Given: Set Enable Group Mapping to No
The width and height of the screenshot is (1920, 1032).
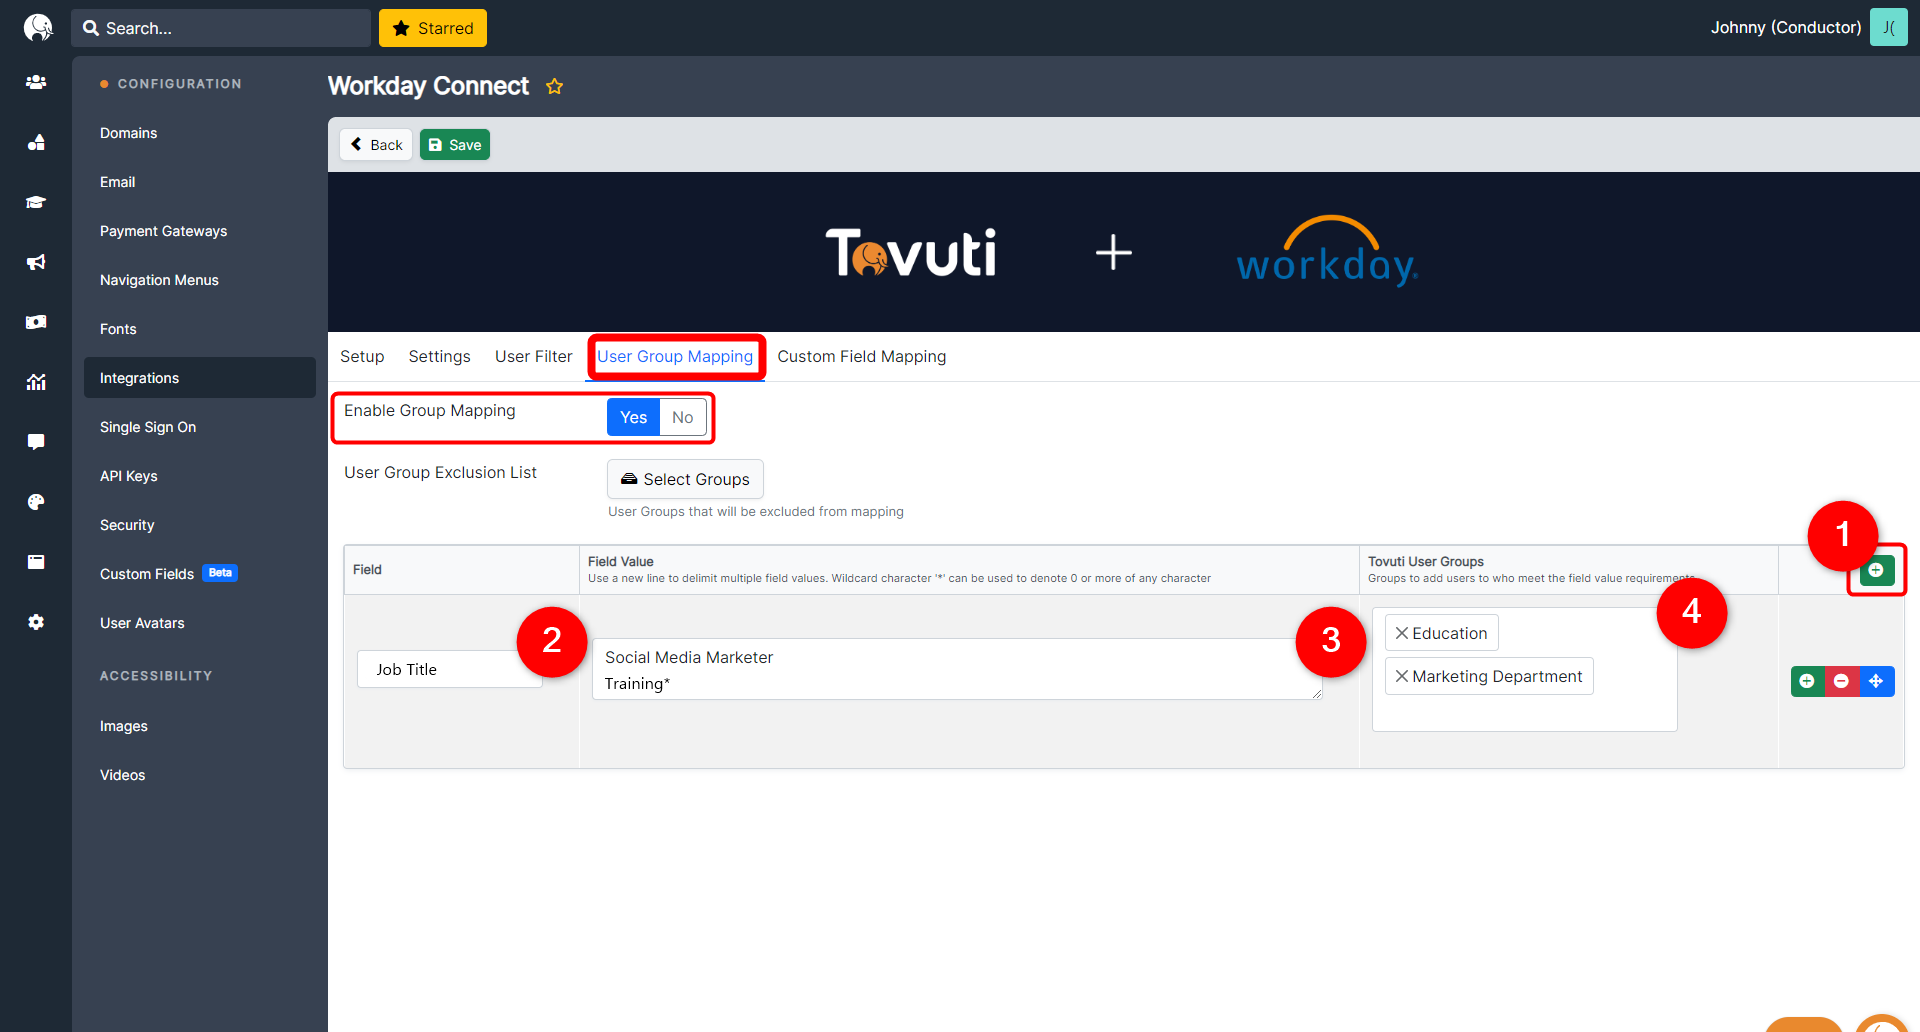Looking at the screenshot, I should (683, 417).
